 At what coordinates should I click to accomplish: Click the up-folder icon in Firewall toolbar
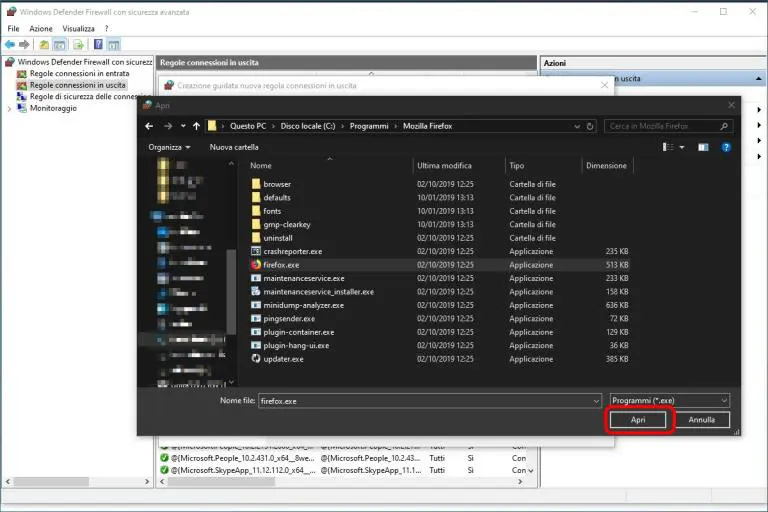point(44,45)
